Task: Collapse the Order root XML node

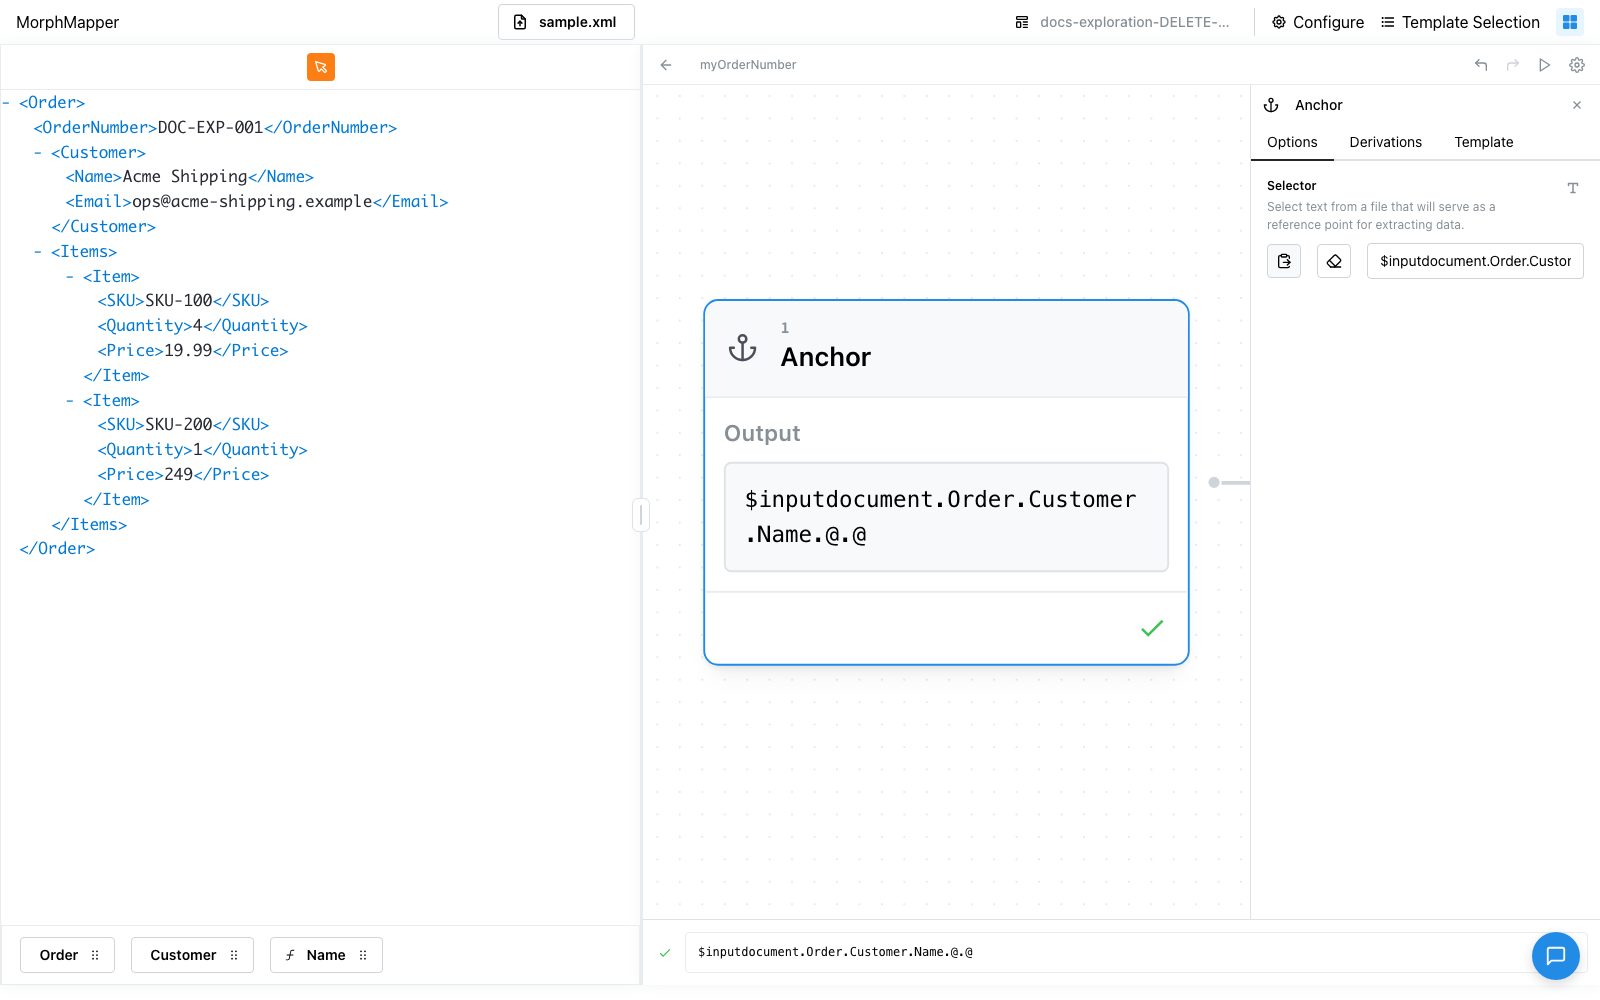Action: pyautogui.click(x=6, y=103)
